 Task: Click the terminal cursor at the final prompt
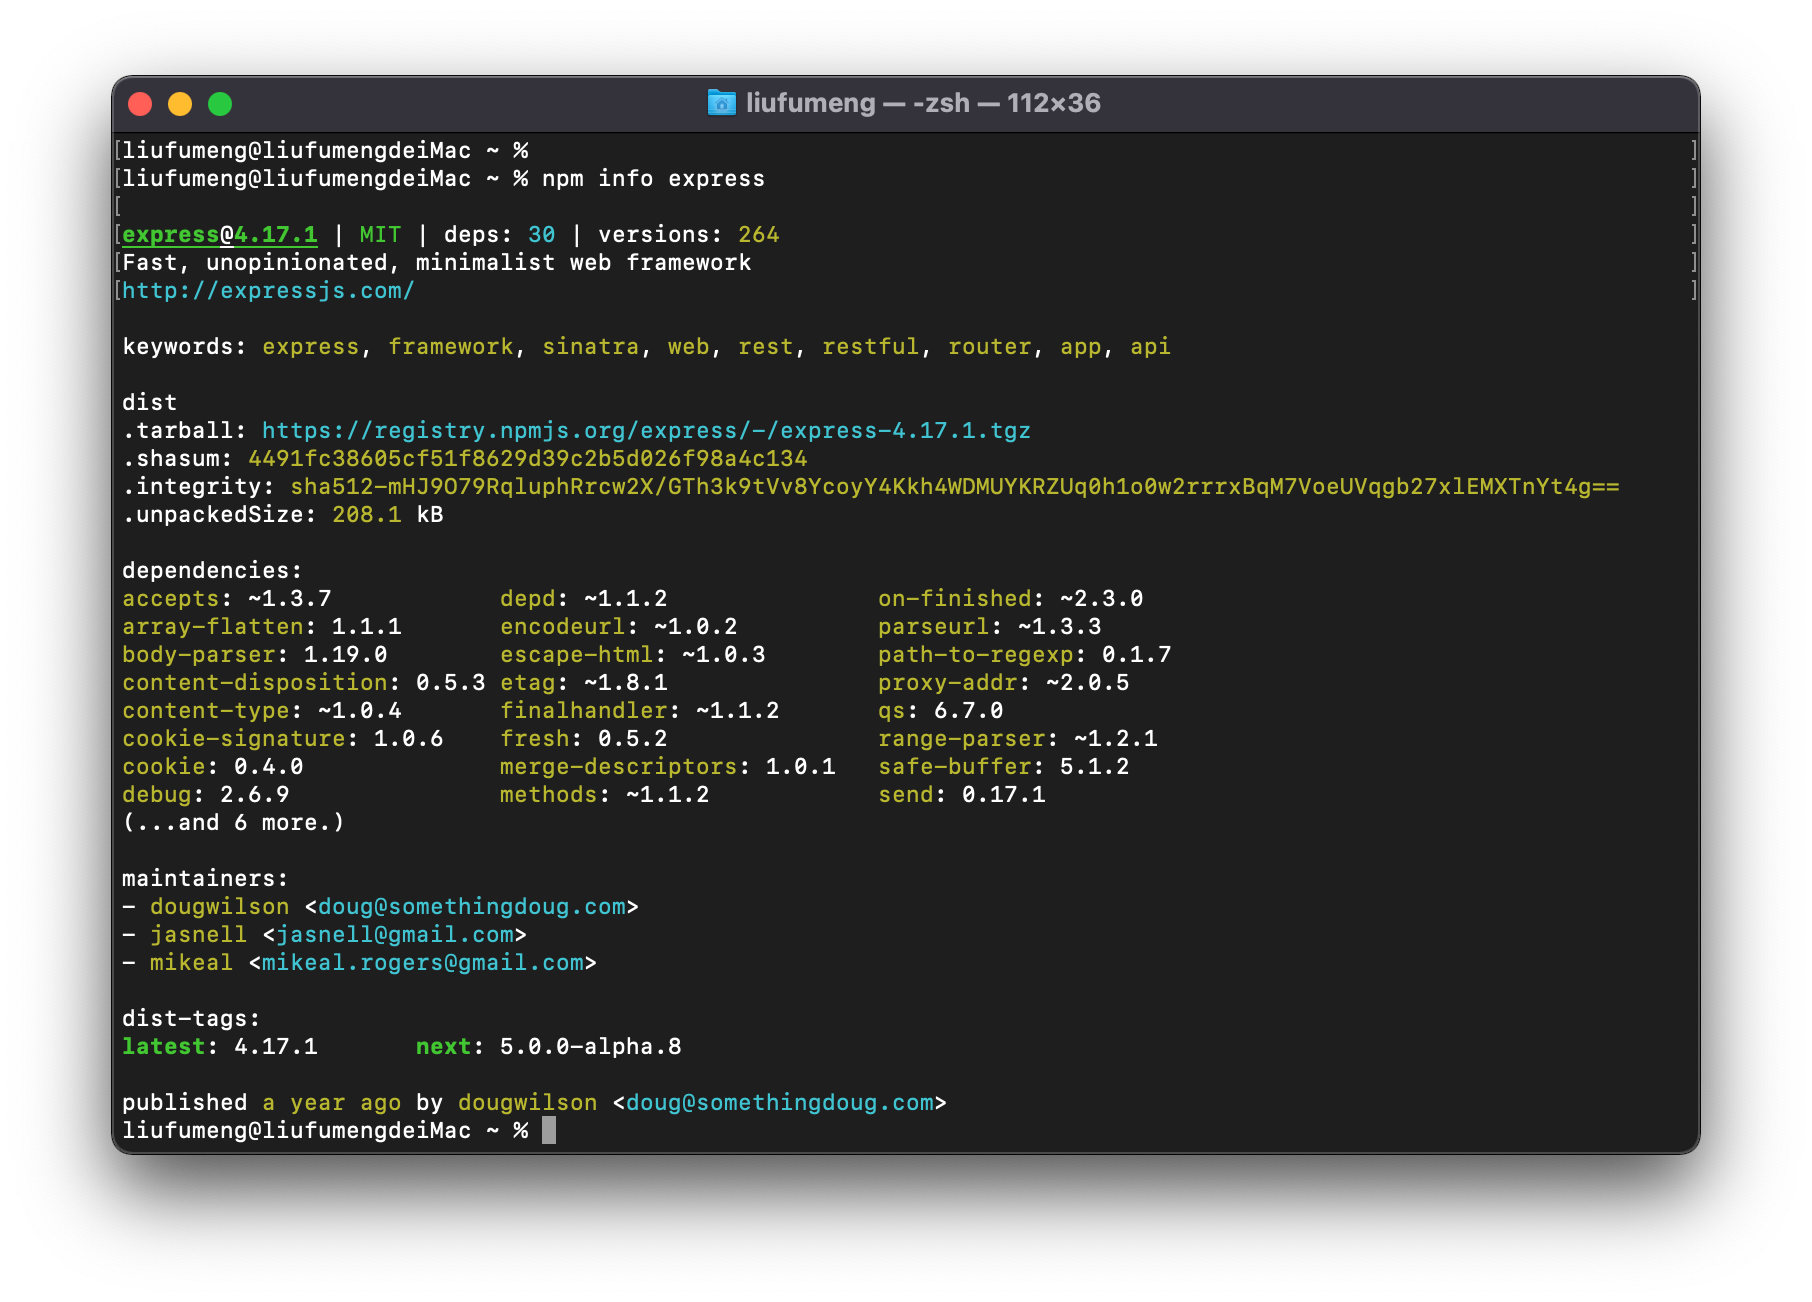[x=549, y=1131]
